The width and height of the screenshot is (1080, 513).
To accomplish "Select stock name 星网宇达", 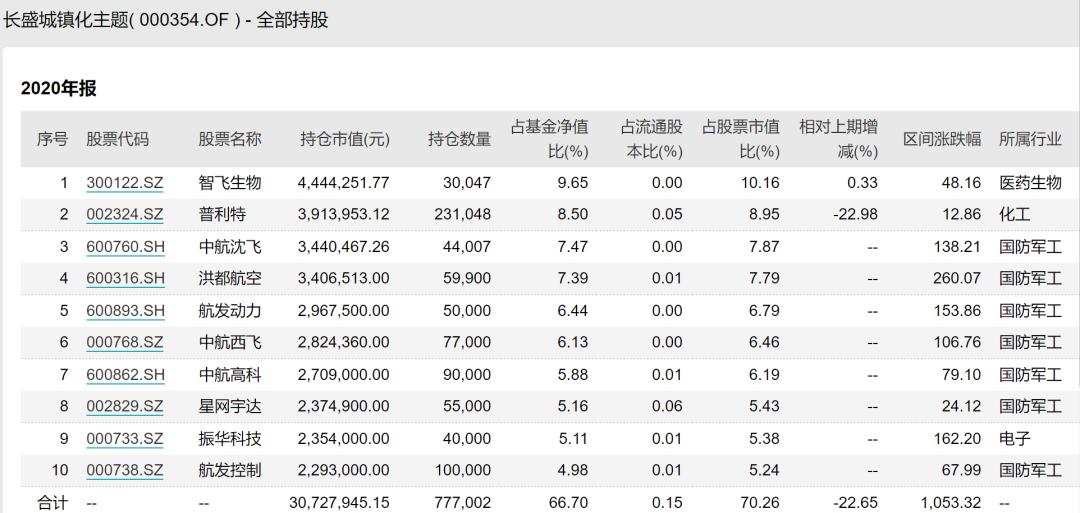I will tap(230, 406).
